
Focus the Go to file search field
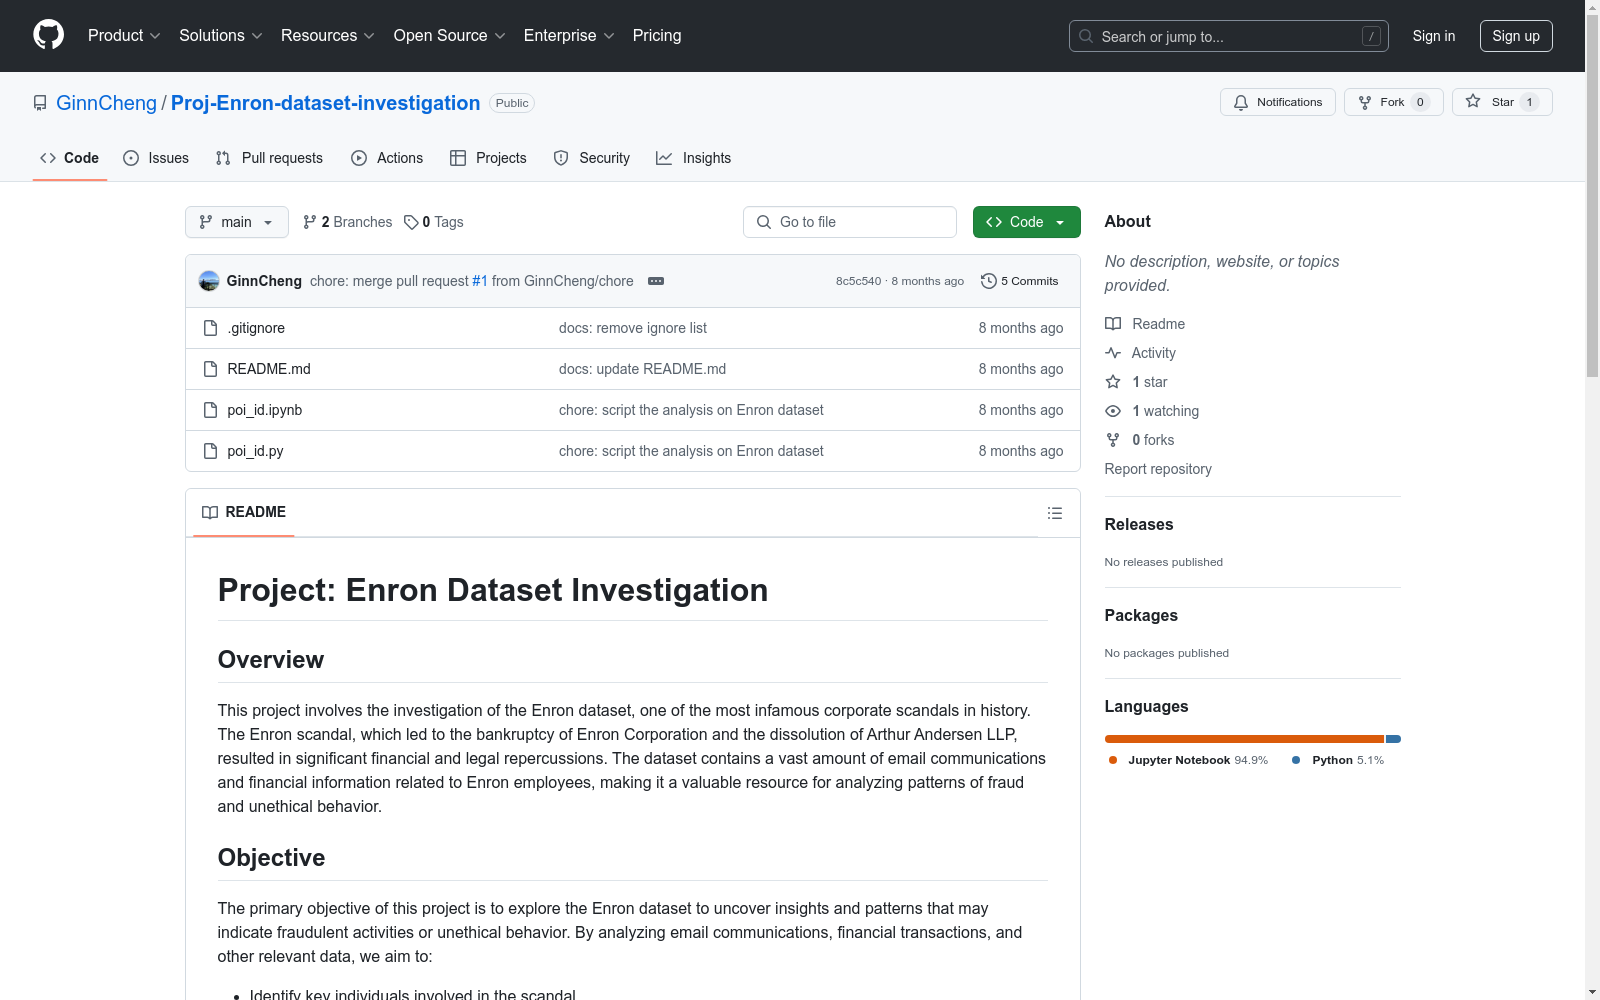click(x=850, y=222)
